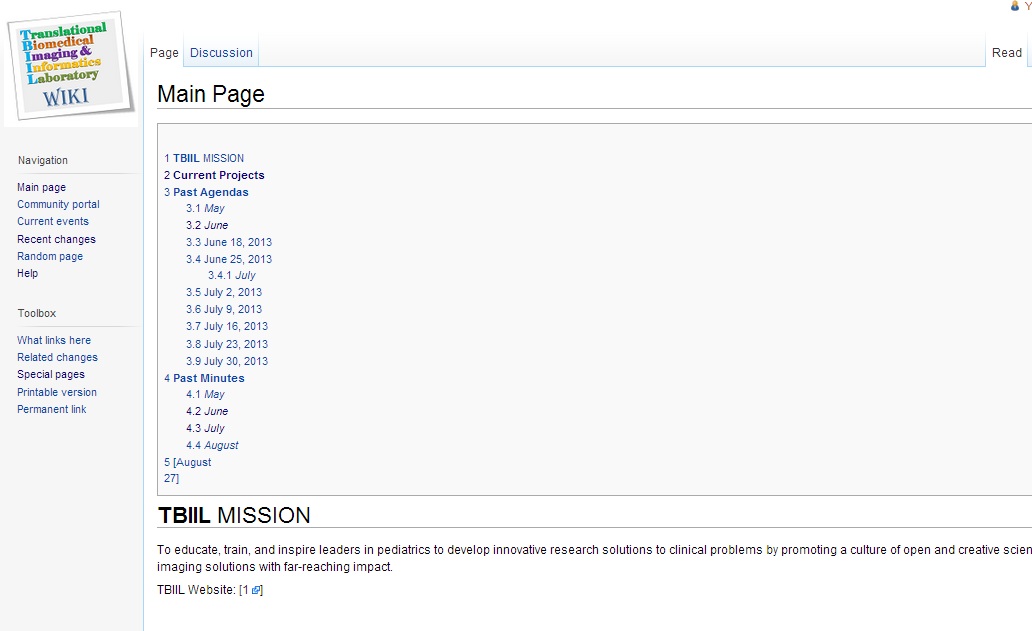Select Printable version link
The width and height of the screenshot is (1032, 631).
57,392
